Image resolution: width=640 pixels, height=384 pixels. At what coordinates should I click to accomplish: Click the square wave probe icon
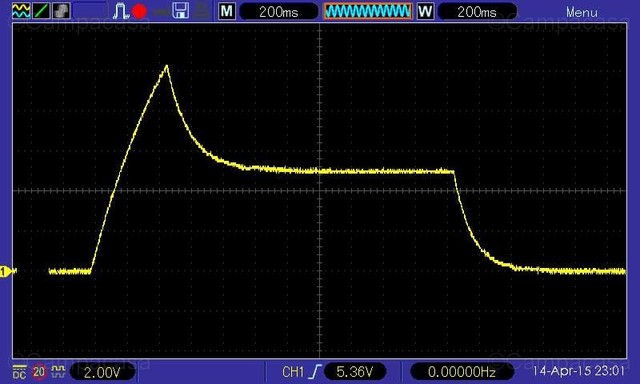tap(59, 371)
